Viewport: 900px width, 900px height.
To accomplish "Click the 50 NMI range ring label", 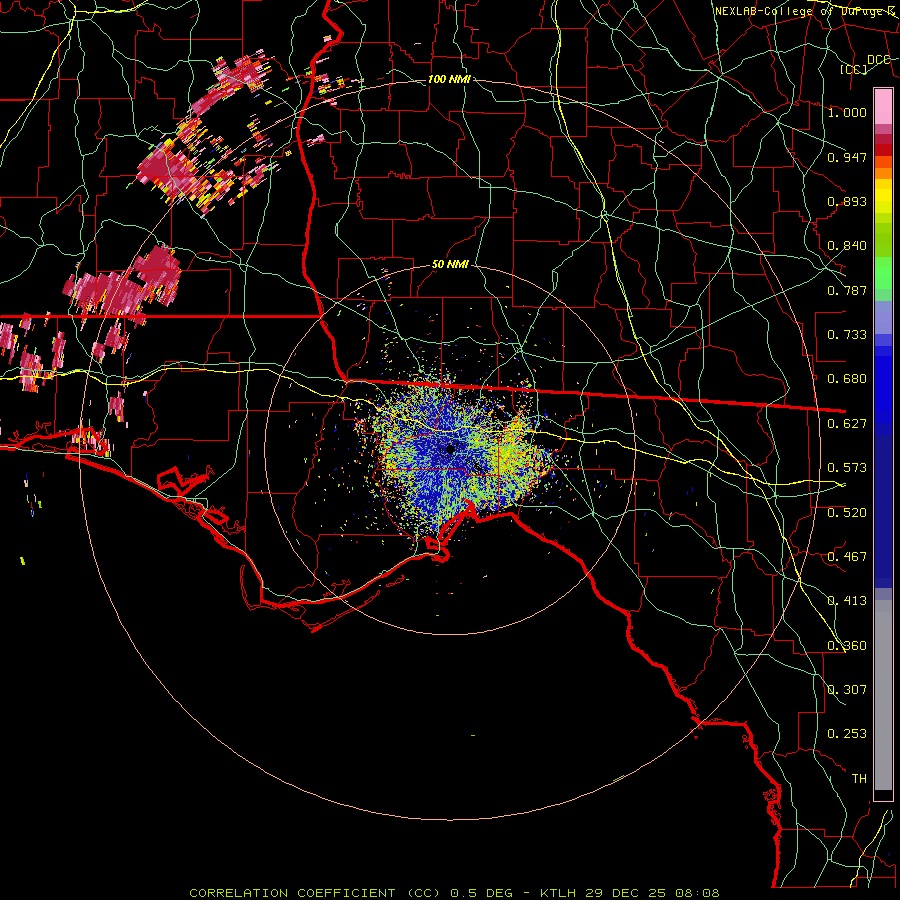I will click(x=450, y=265).
